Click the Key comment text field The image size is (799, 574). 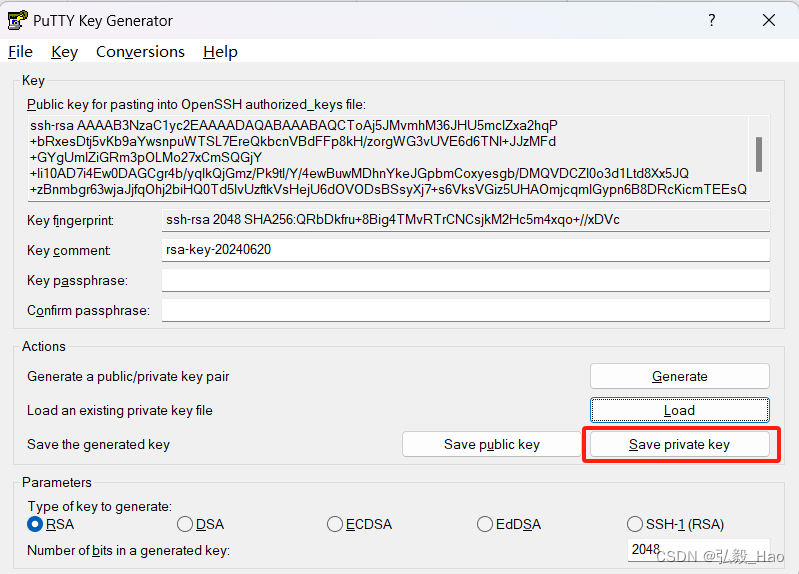(x=465, y=250)
